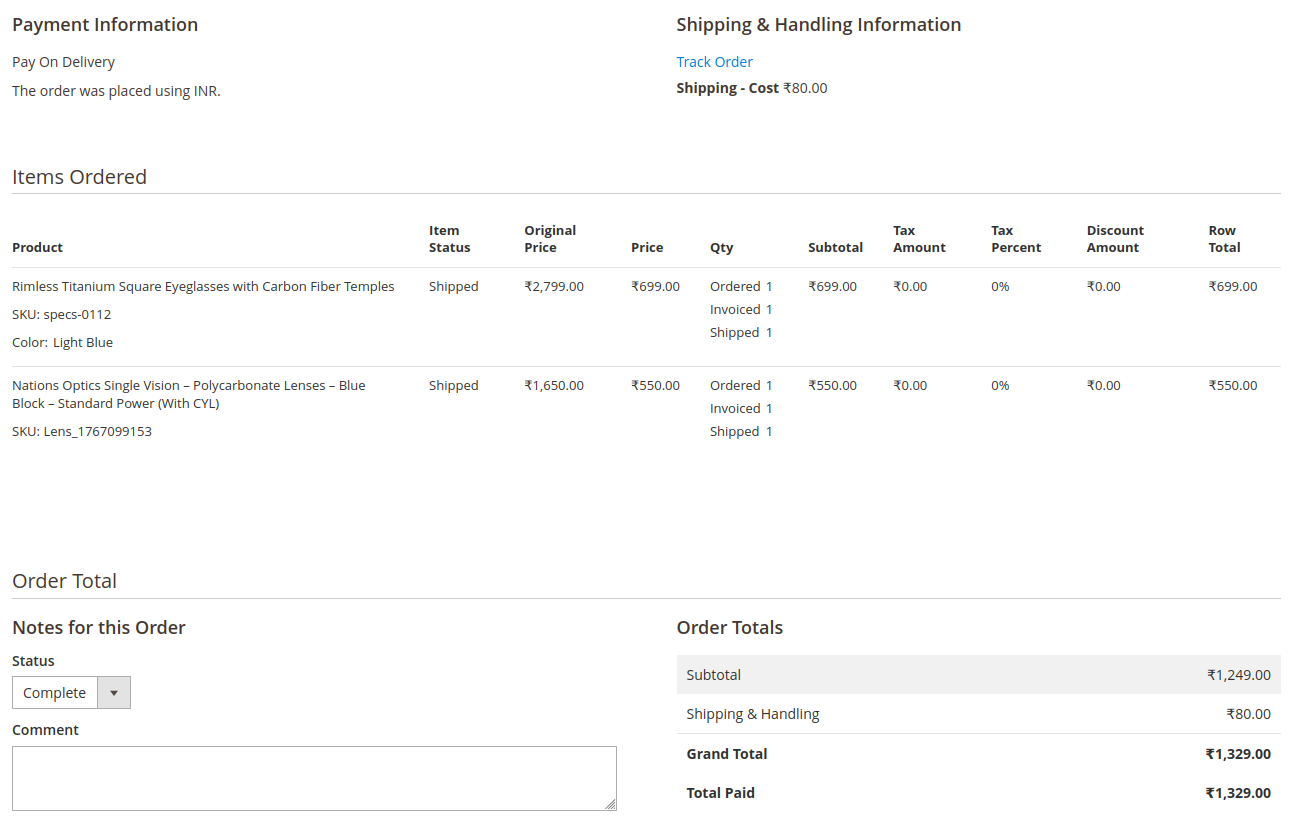The image size is (1296, 819).
Task: Open the Track Order link
Action: [714, 62]
